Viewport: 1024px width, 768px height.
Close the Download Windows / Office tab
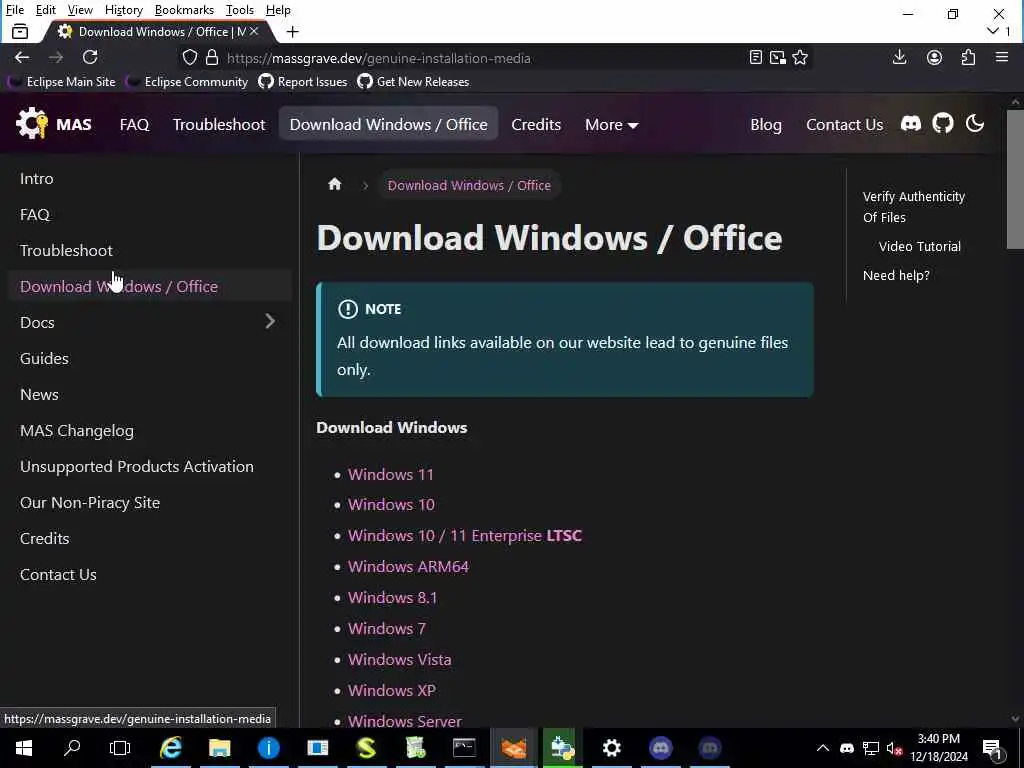pyautogui.click(x=254, y=31)
